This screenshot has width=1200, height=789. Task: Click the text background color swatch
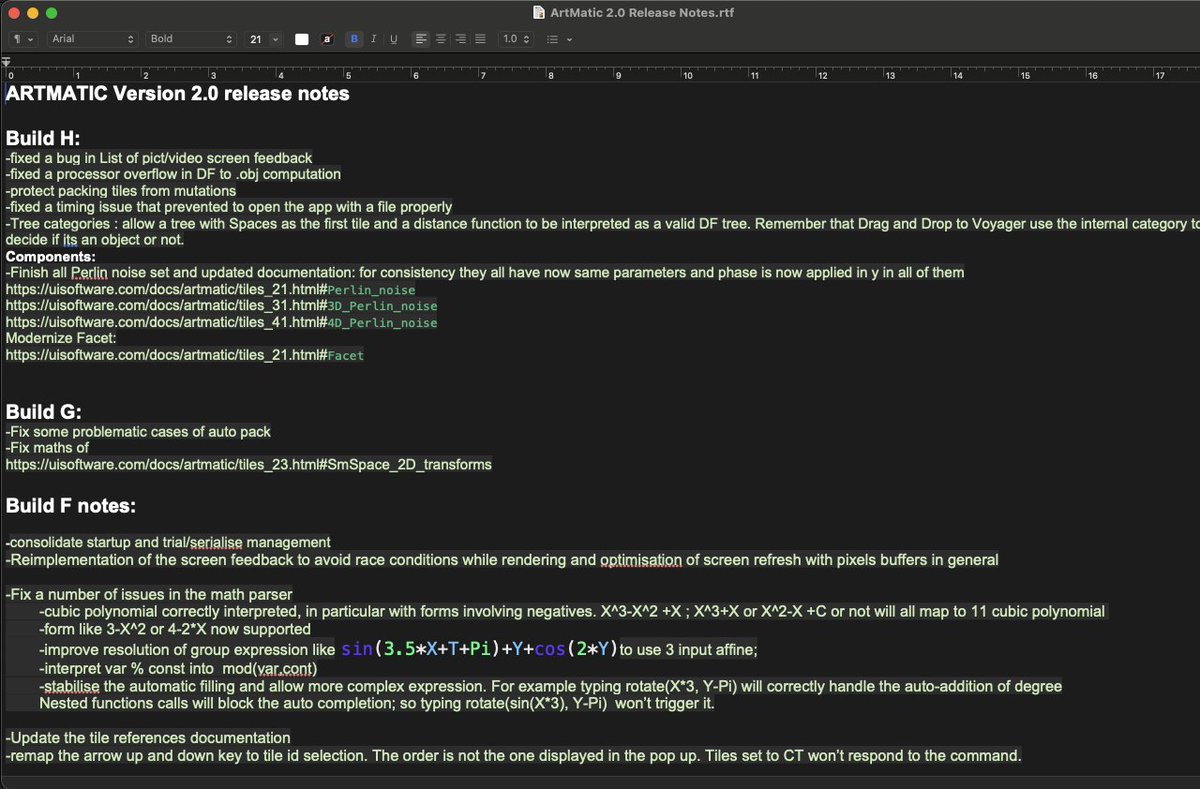[327, 39]
